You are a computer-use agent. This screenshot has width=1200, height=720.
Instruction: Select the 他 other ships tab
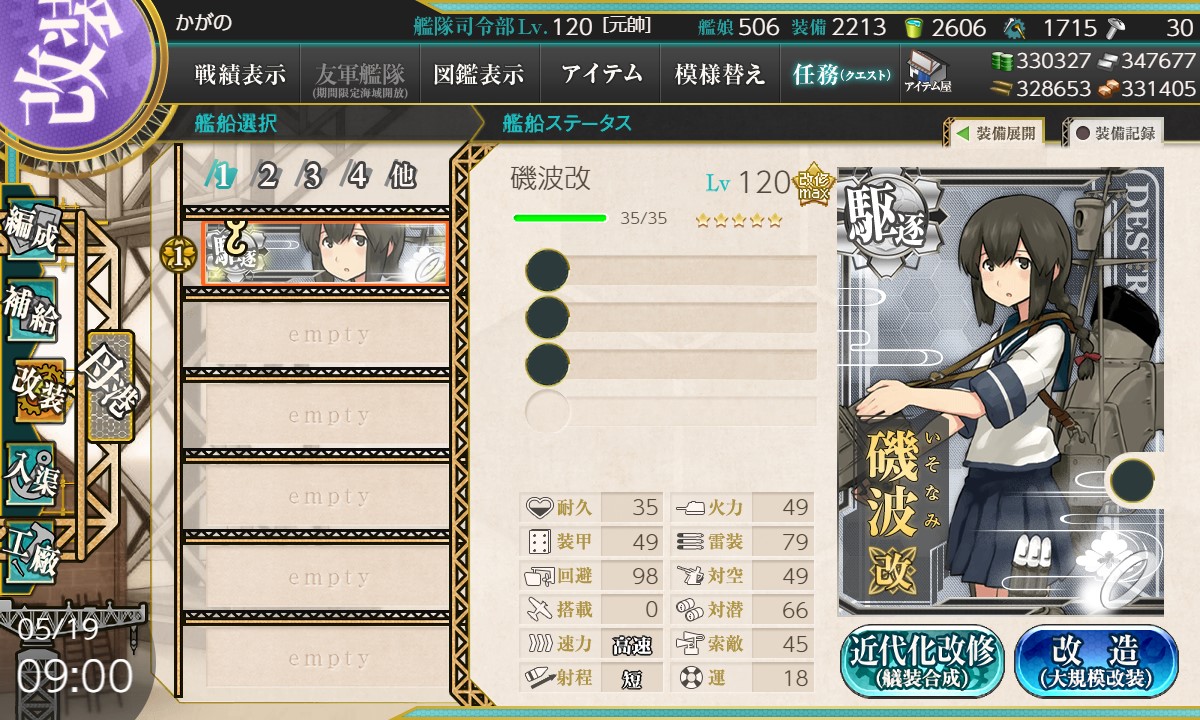click(401, 177)
